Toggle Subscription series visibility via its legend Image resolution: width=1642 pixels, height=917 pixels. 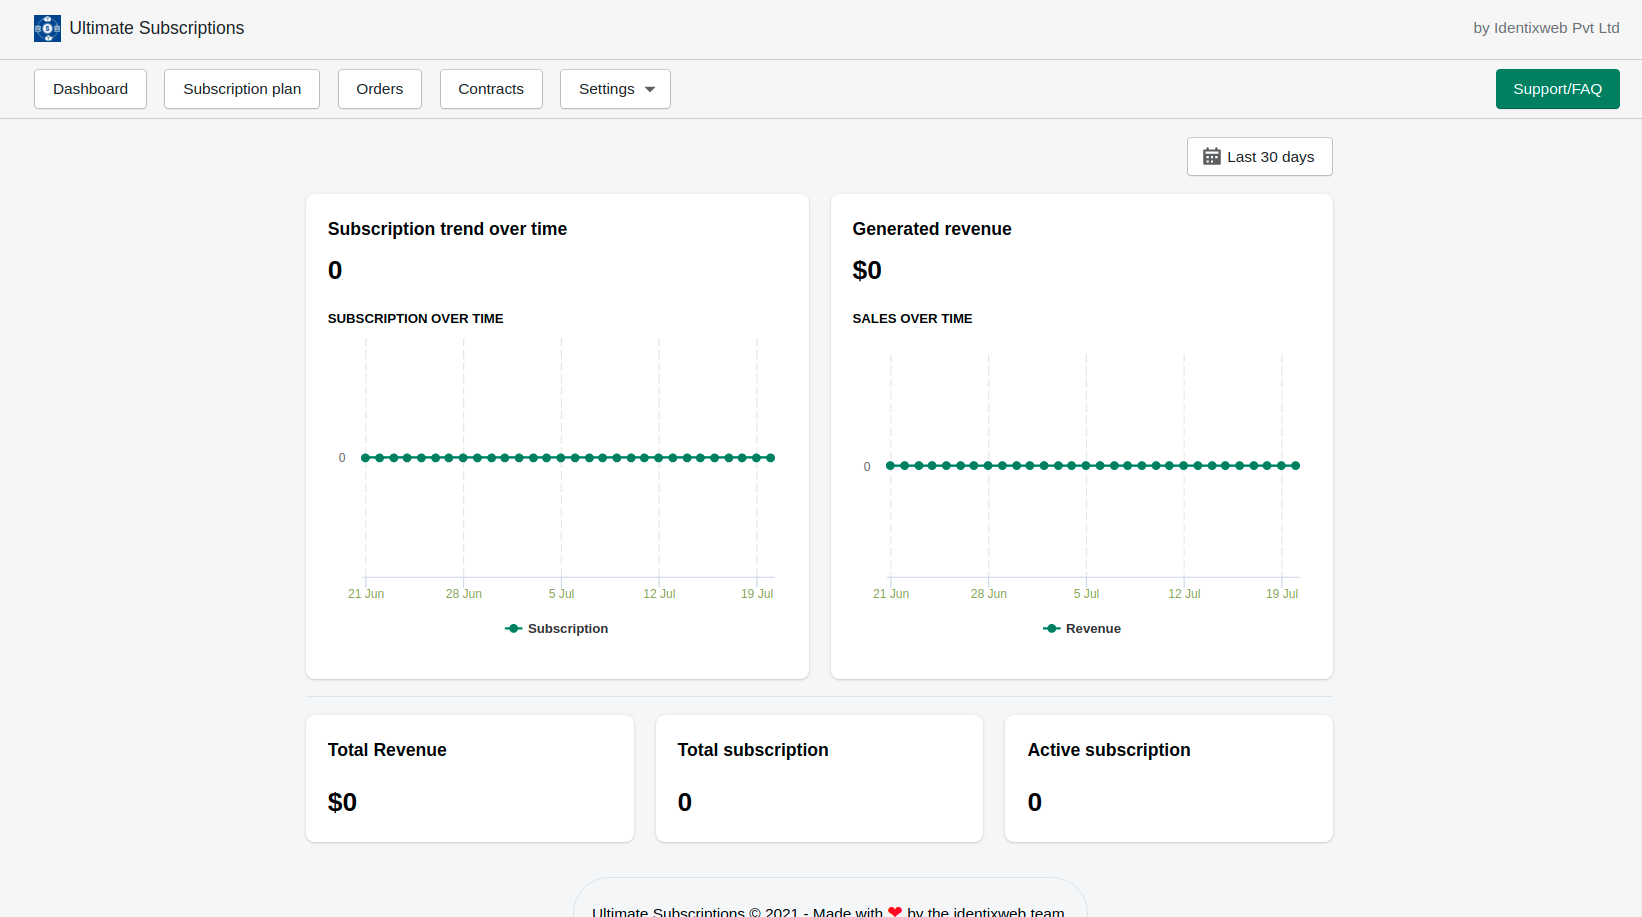tap(556, 628)
